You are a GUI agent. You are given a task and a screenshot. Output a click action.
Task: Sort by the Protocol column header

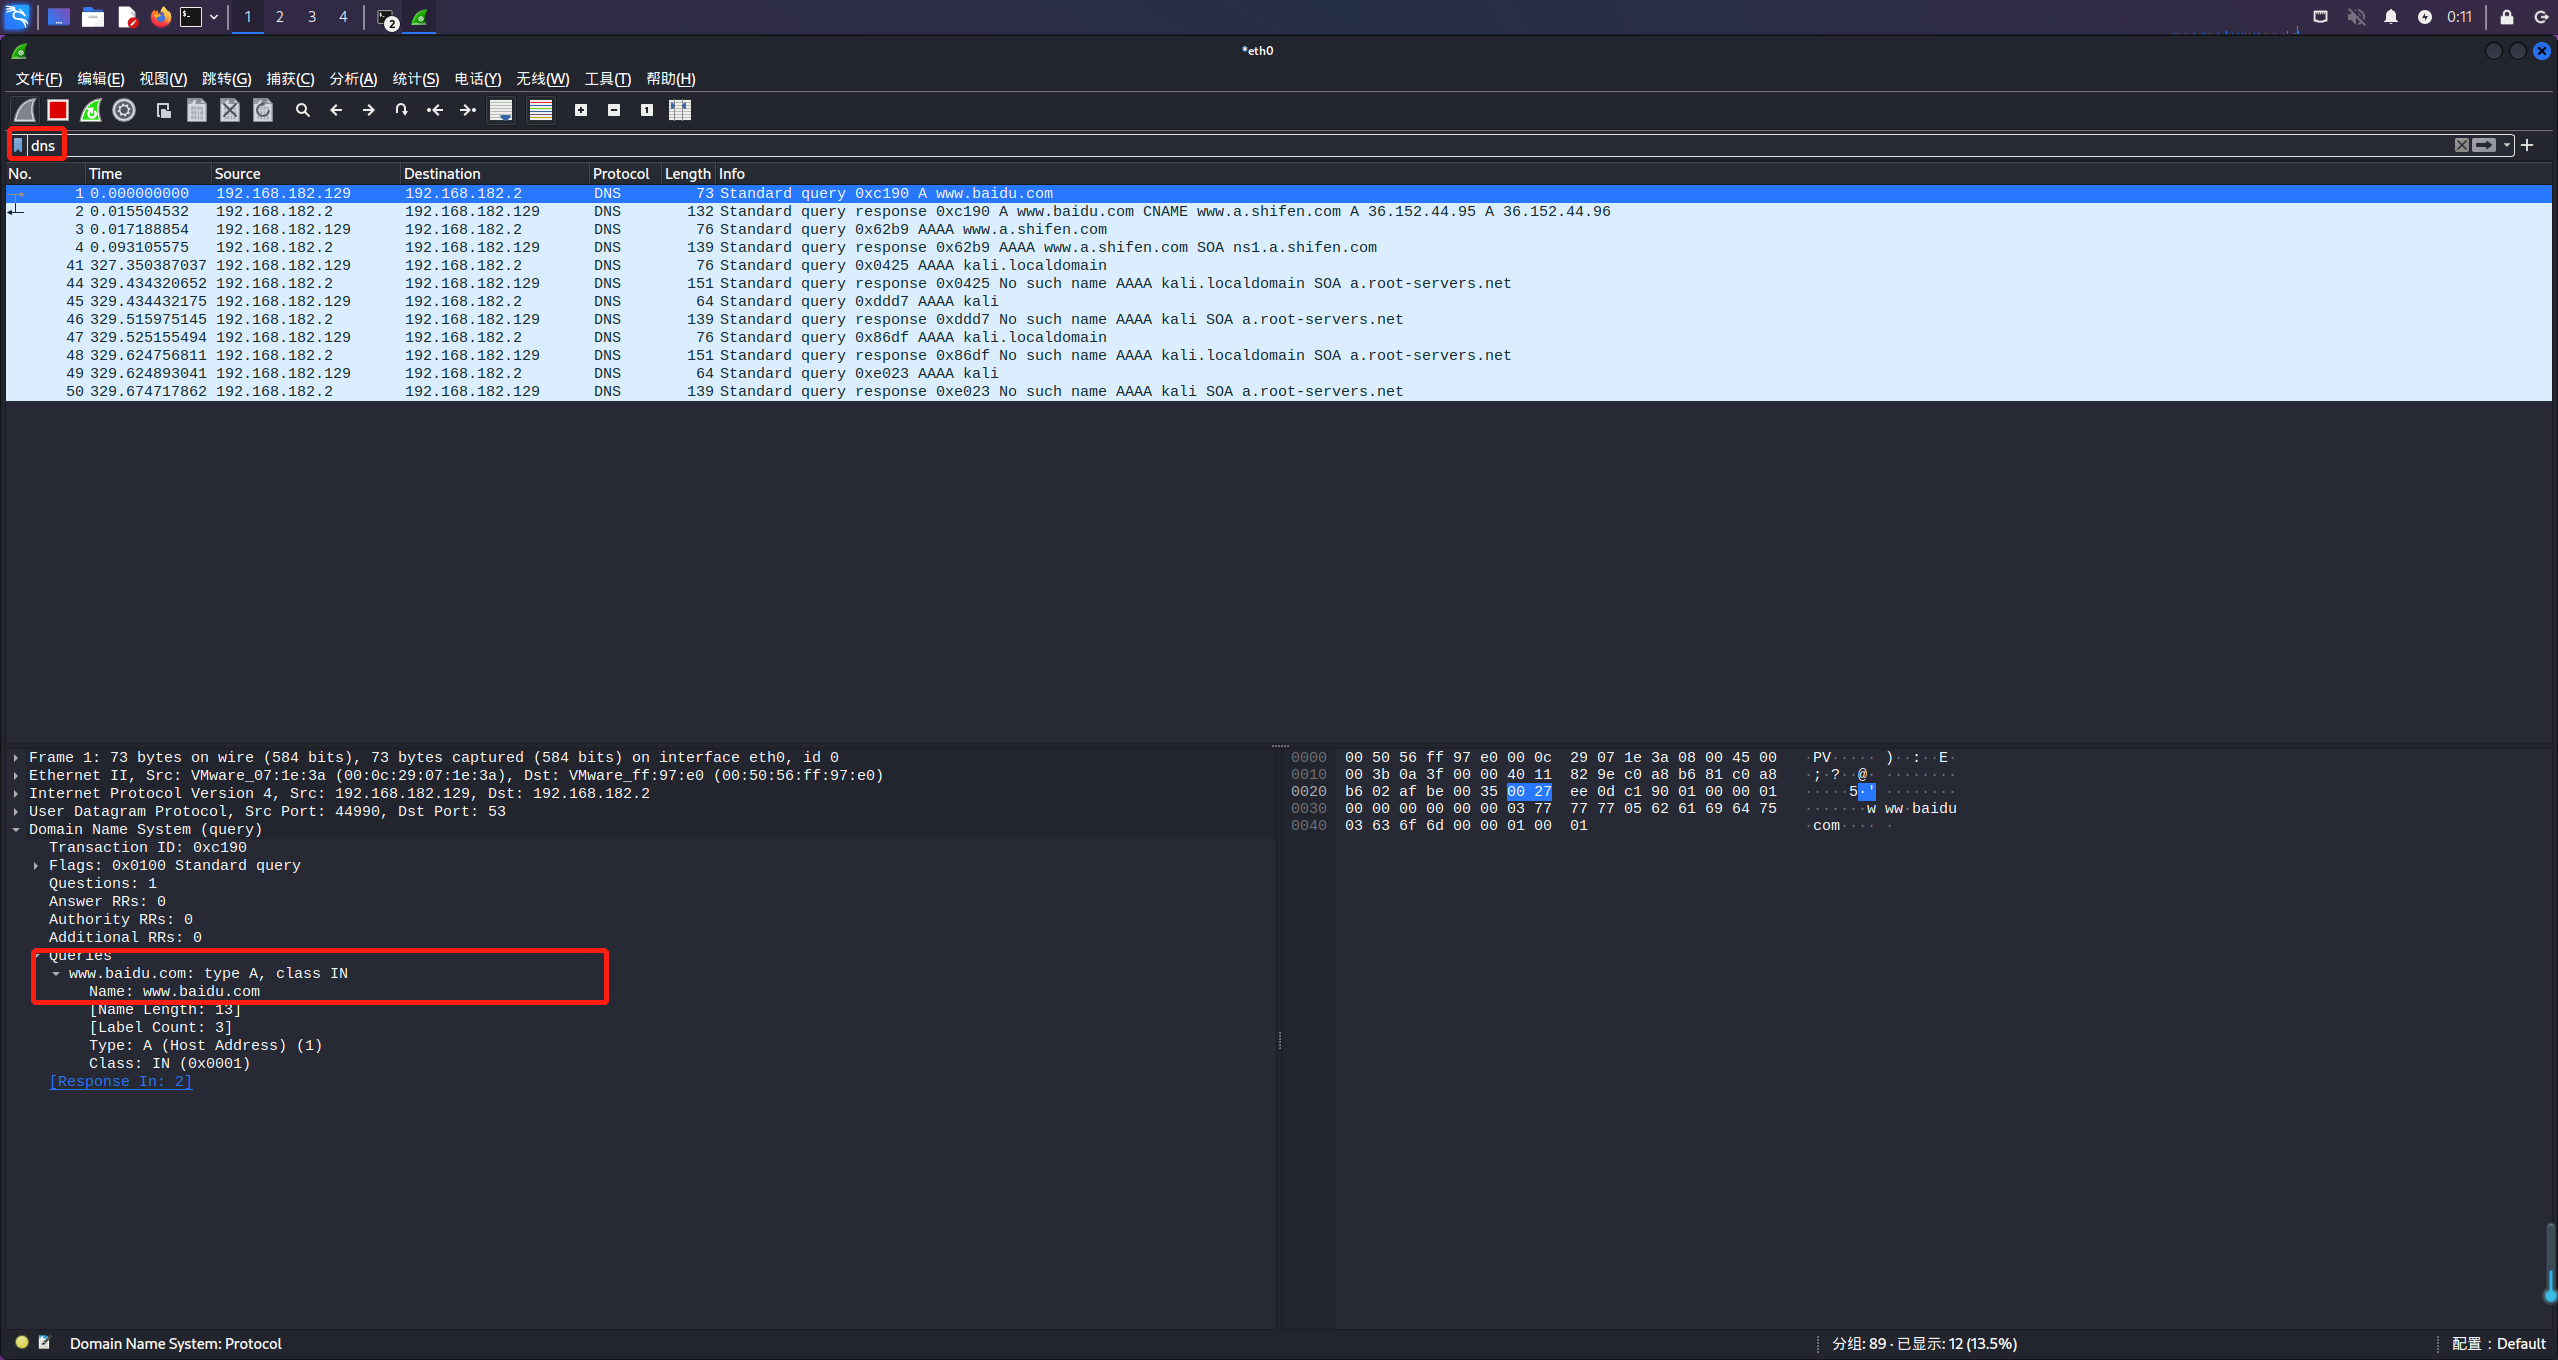pyautogui.click(x=625, y=174)
